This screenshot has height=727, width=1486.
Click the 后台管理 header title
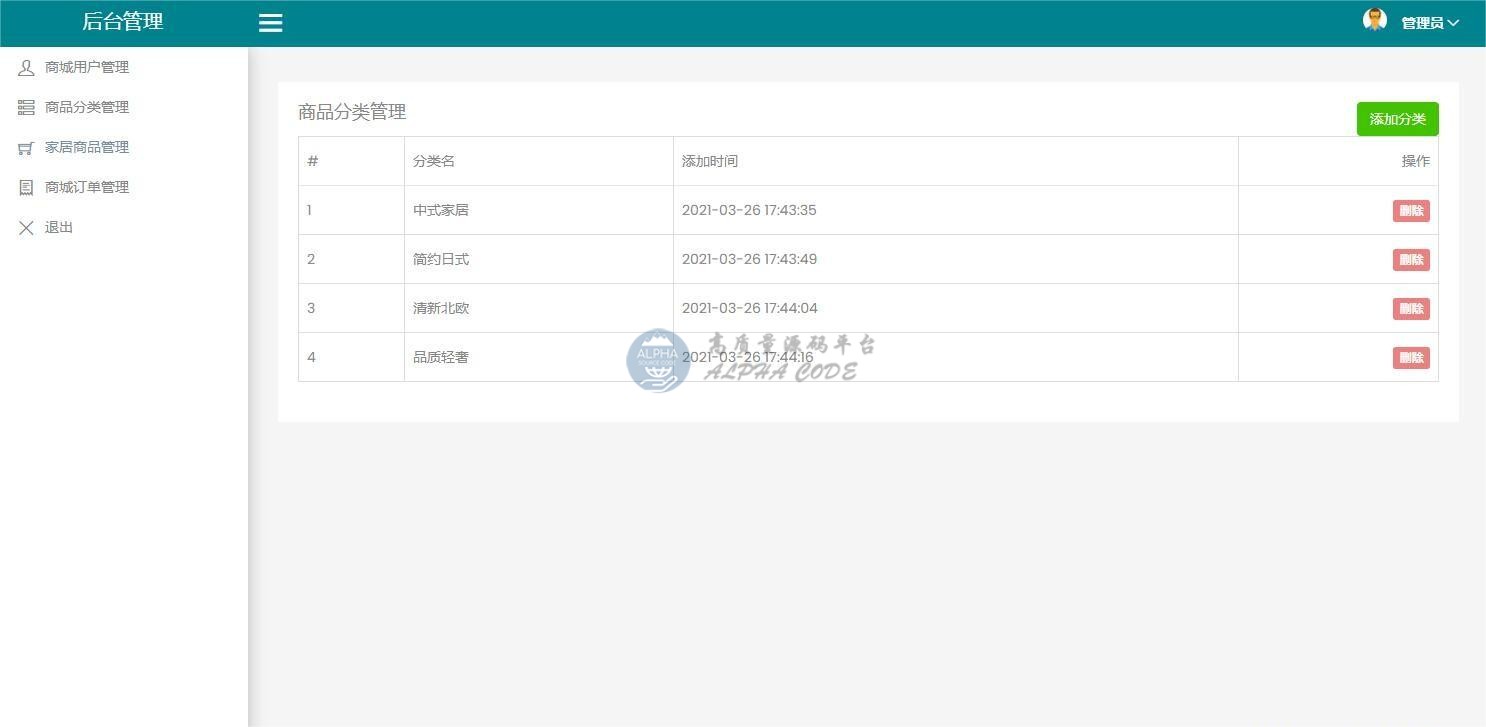click(122, 22)
